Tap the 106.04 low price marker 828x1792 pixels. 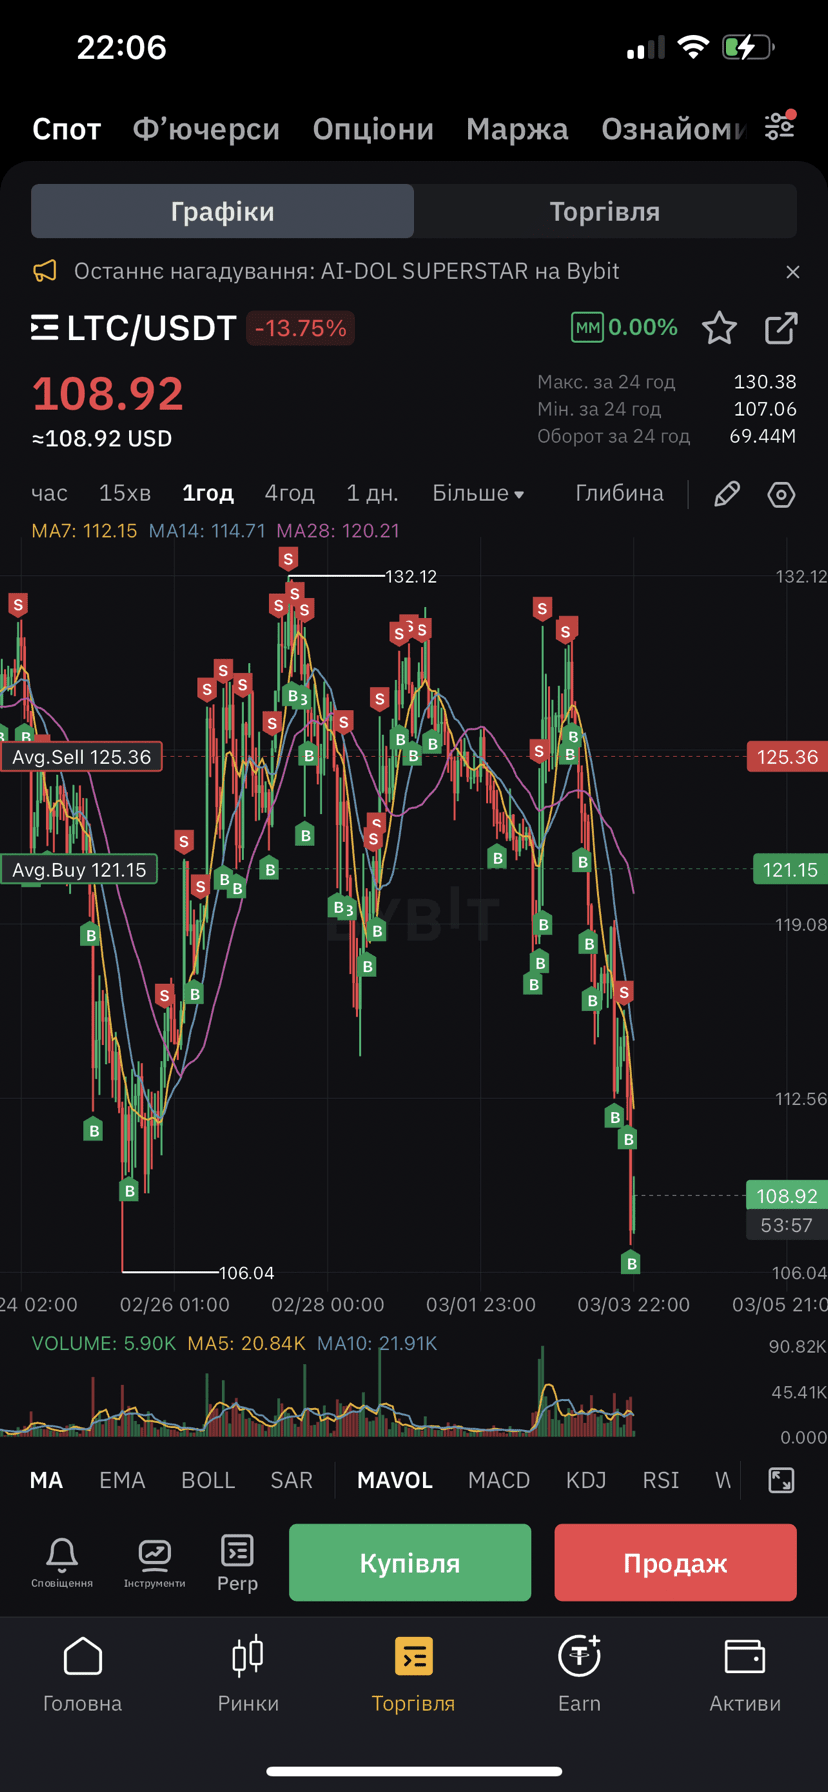(247, 1273)
